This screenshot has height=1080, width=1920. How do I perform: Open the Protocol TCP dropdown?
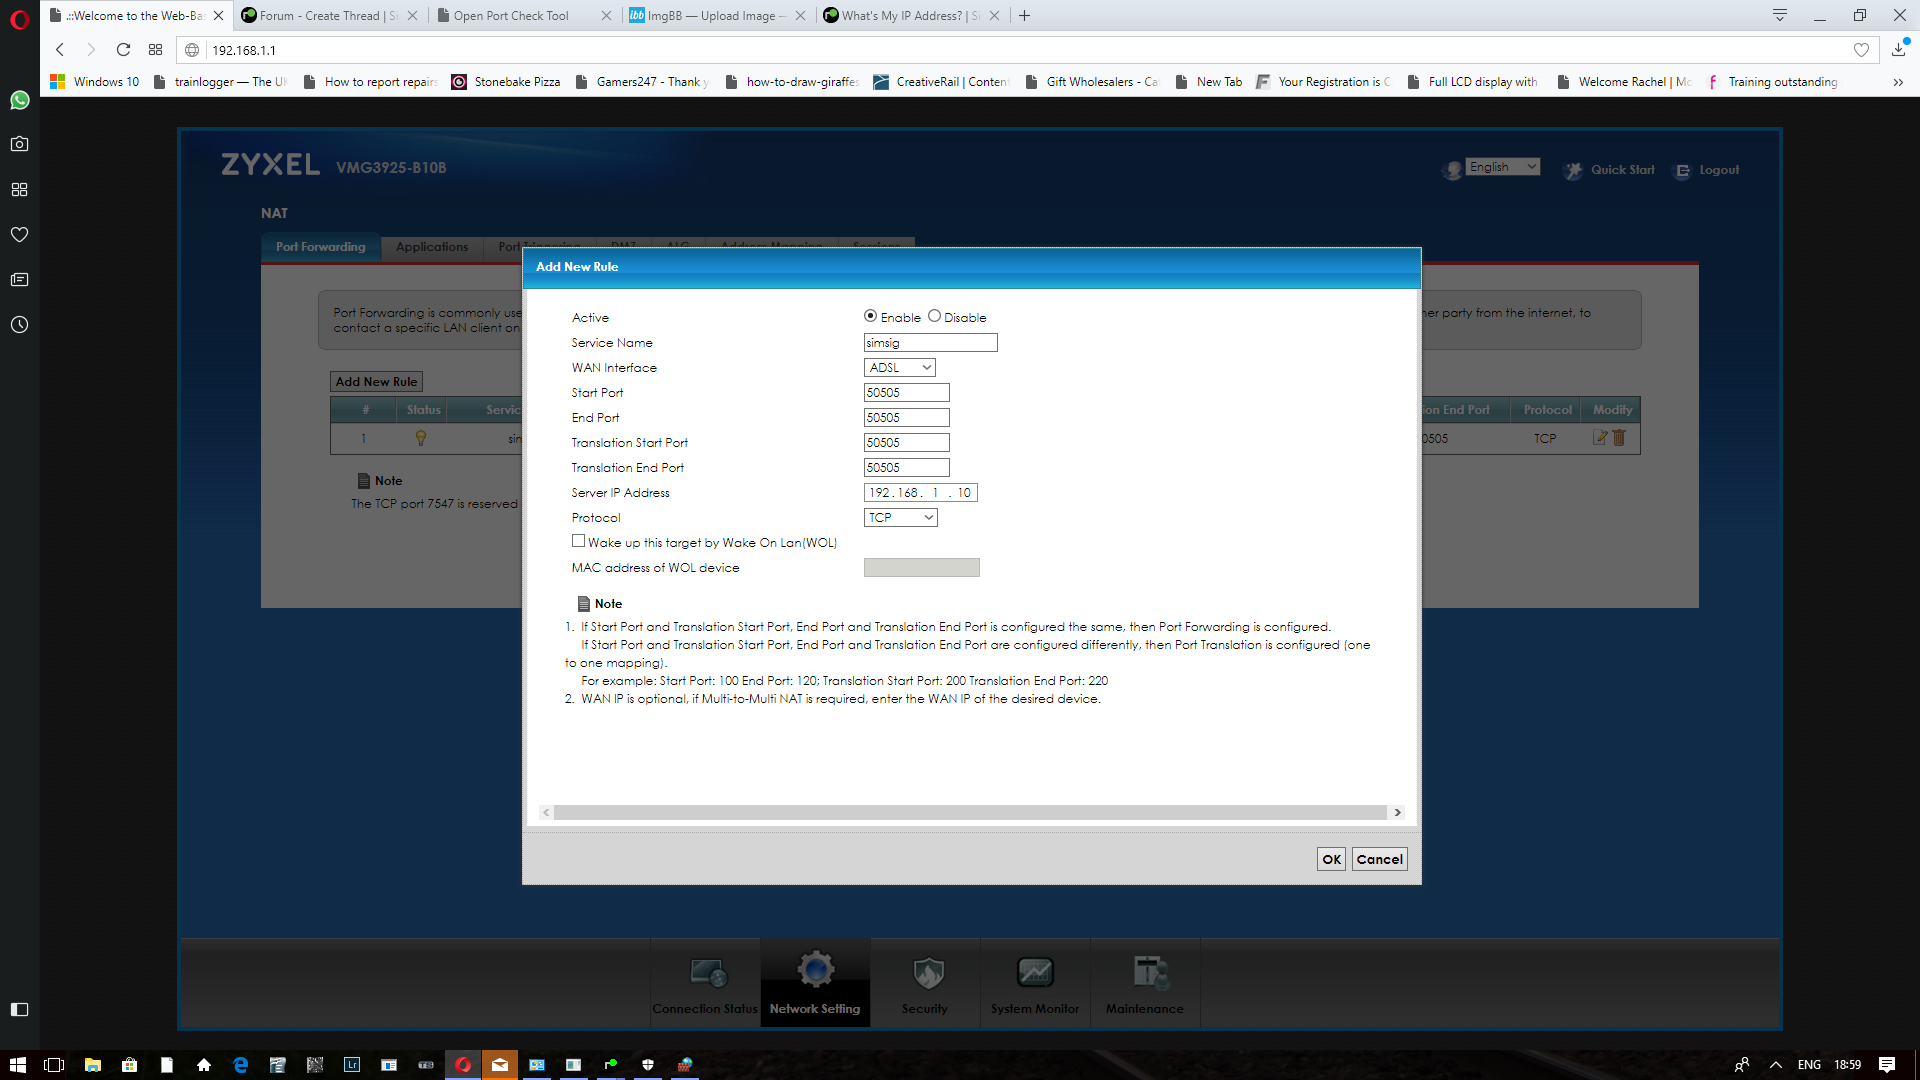coord(901,518)
